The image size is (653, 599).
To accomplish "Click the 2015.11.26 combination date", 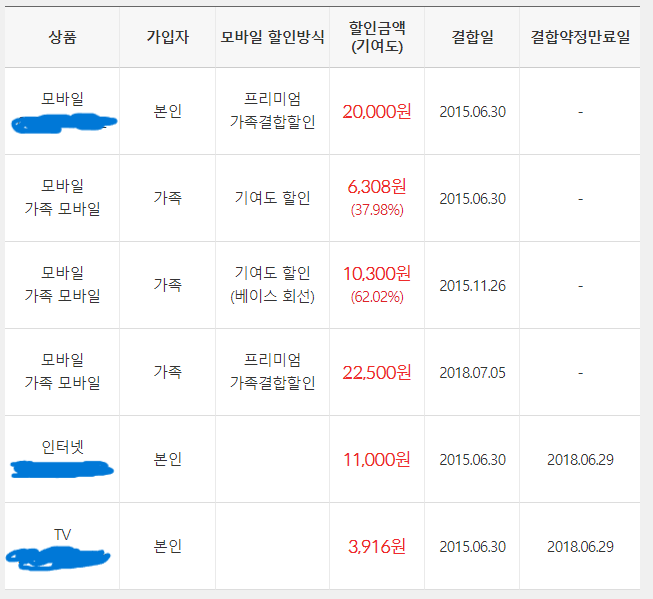I will (x=472, y=286).
